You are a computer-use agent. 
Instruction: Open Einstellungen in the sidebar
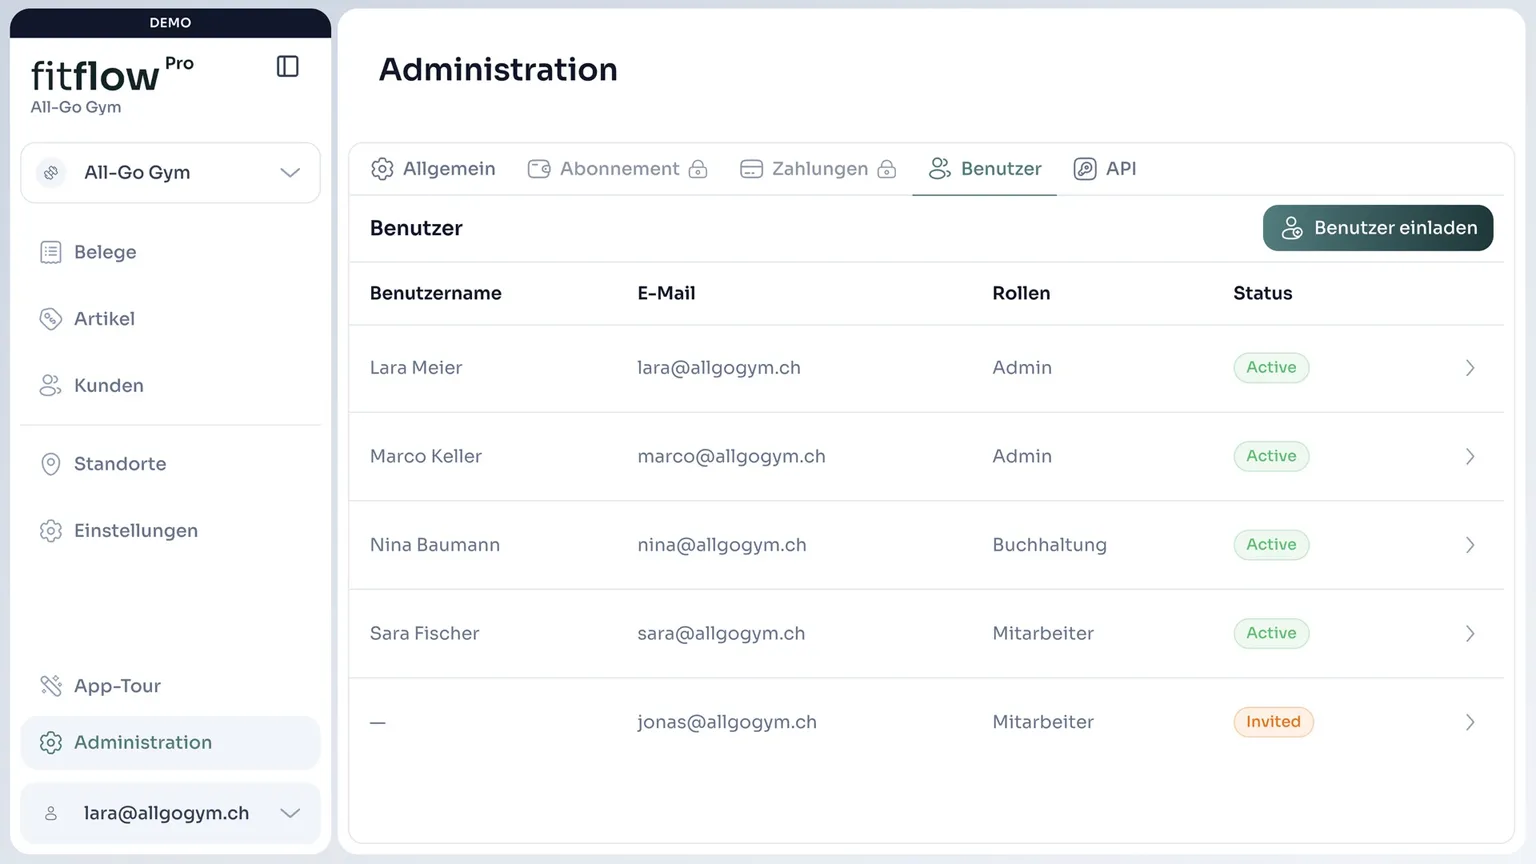coord(170,531)
